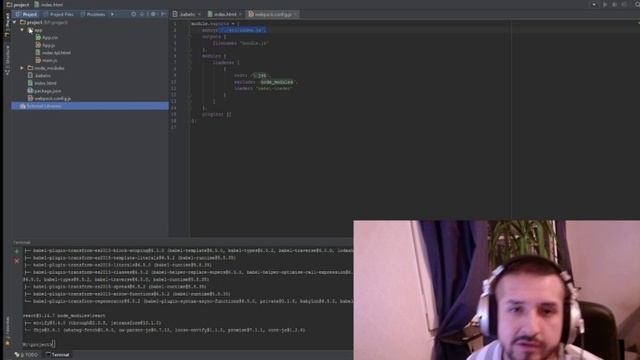This screenshot has width=640, height=360.
Task: Click the scroll from source icon
Action: [133, 14]
